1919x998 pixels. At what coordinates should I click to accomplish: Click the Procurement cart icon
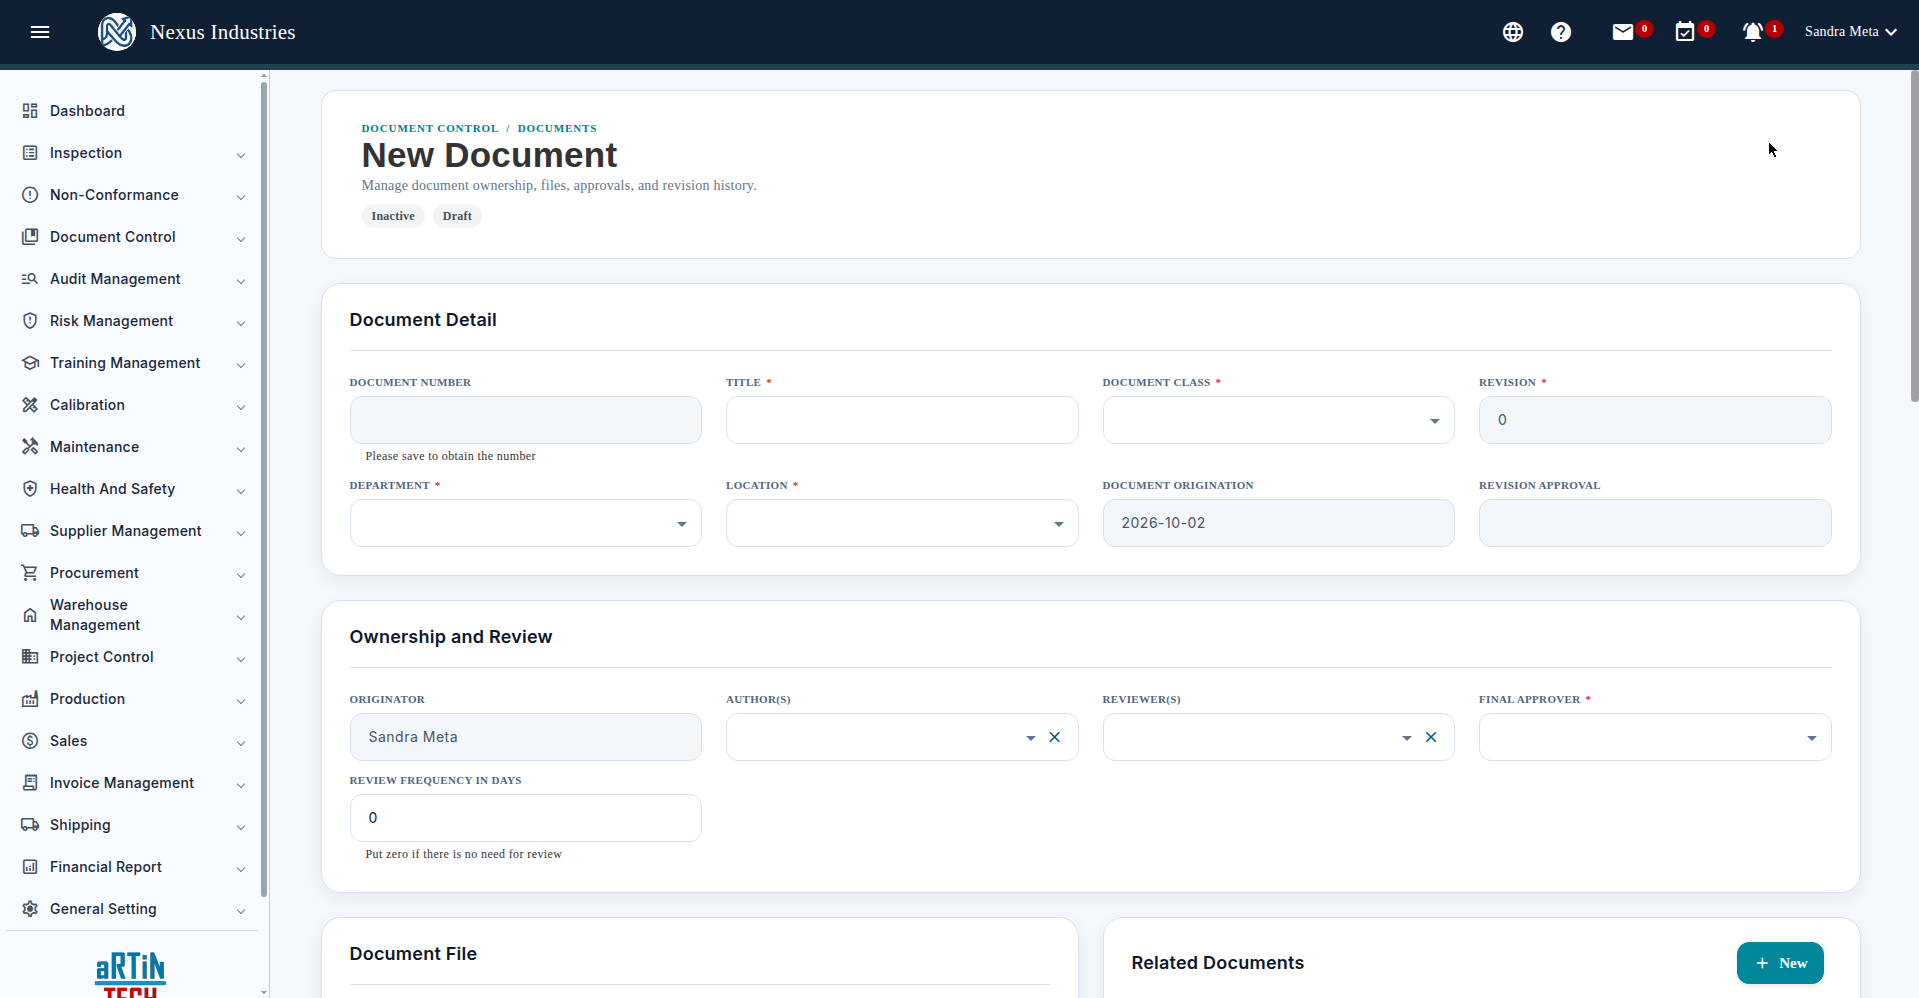coord(30,573)
